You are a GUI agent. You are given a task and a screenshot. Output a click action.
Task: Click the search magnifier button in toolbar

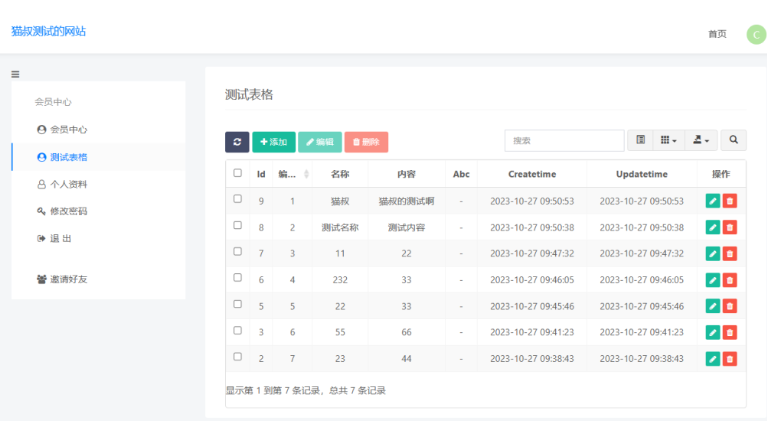point(733,140)
